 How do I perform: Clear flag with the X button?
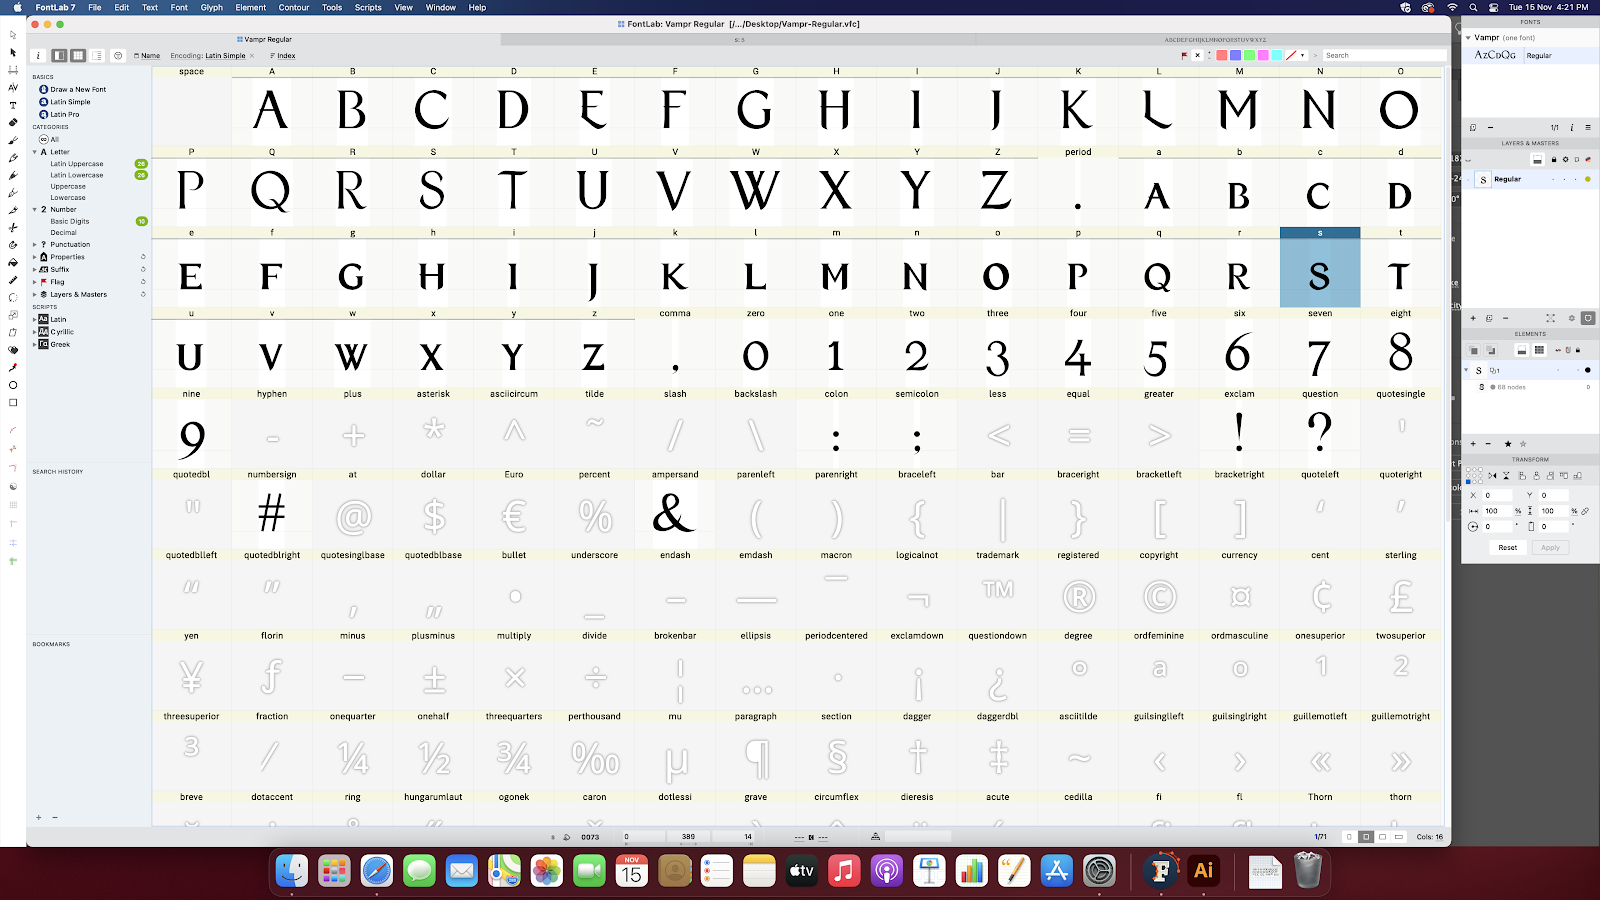[x=1197, y=55]
